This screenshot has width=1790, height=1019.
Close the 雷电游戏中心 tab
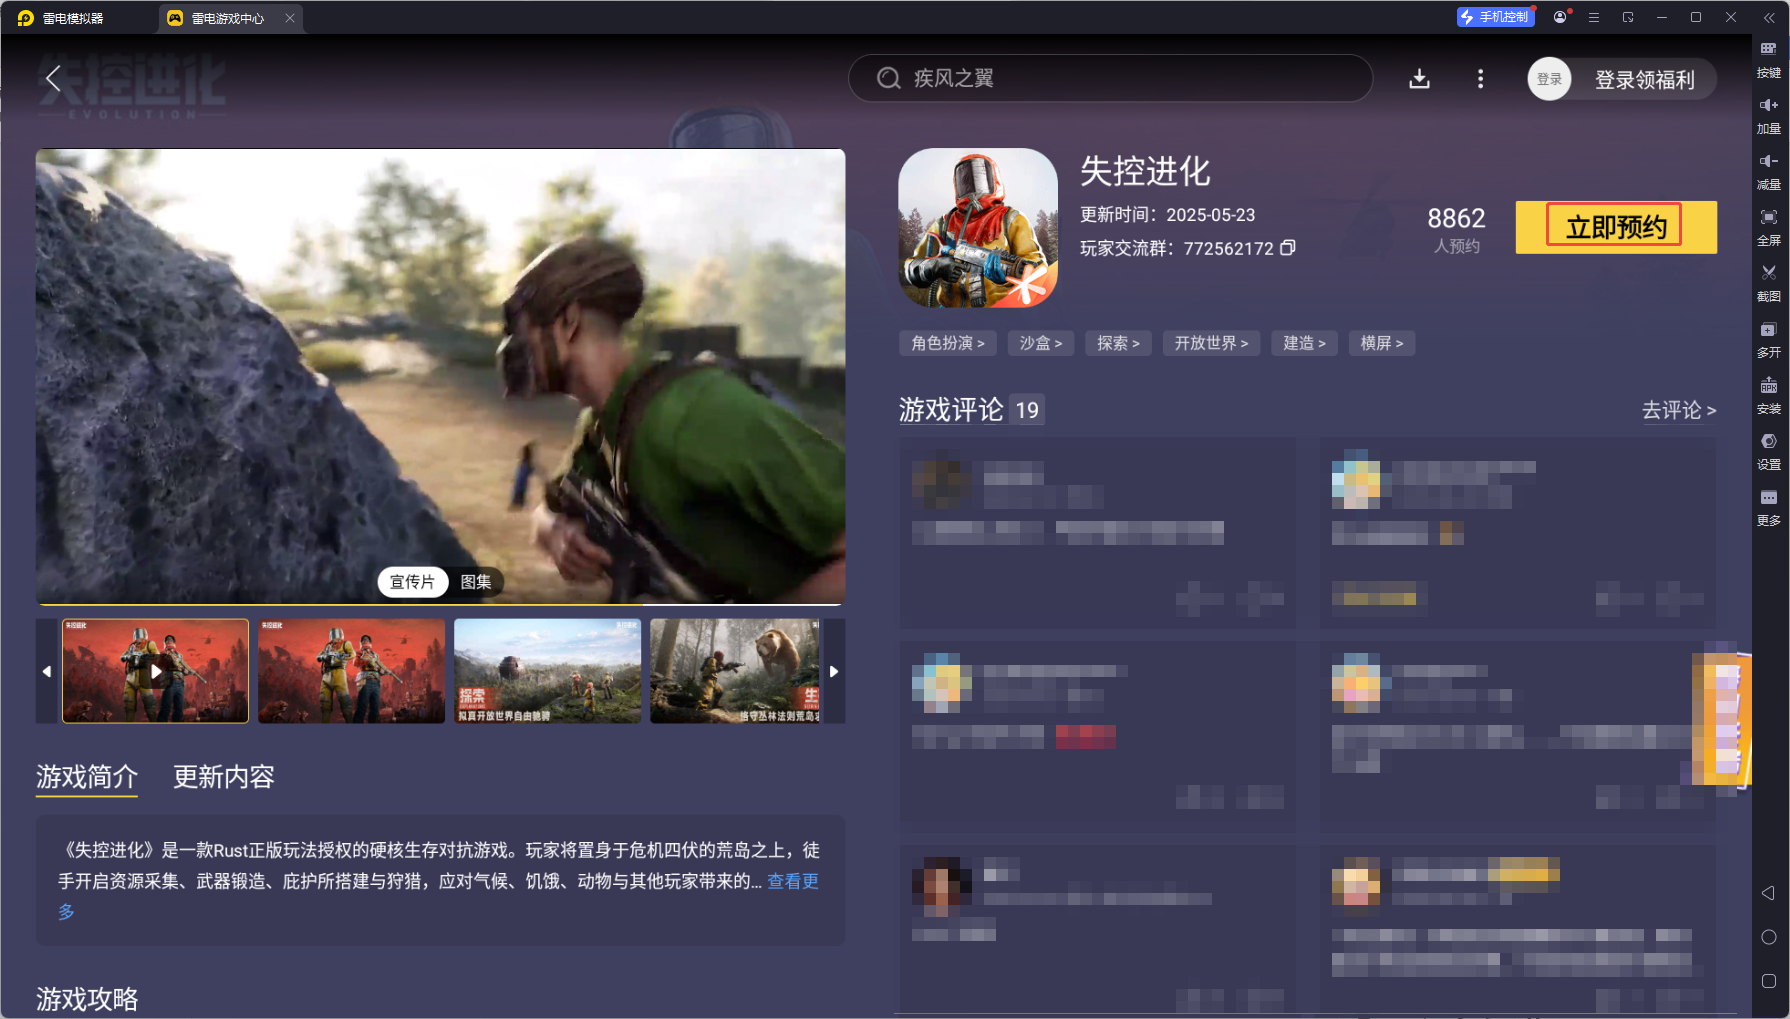(290, 18)
